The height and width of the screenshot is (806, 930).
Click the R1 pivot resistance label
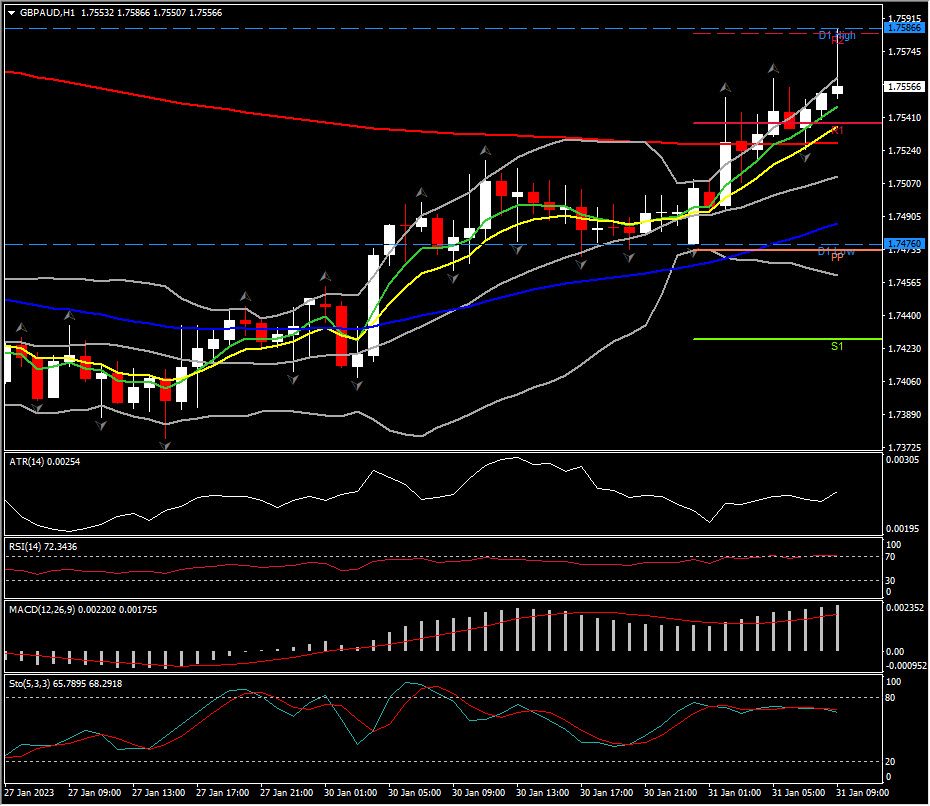click(837, 131)
